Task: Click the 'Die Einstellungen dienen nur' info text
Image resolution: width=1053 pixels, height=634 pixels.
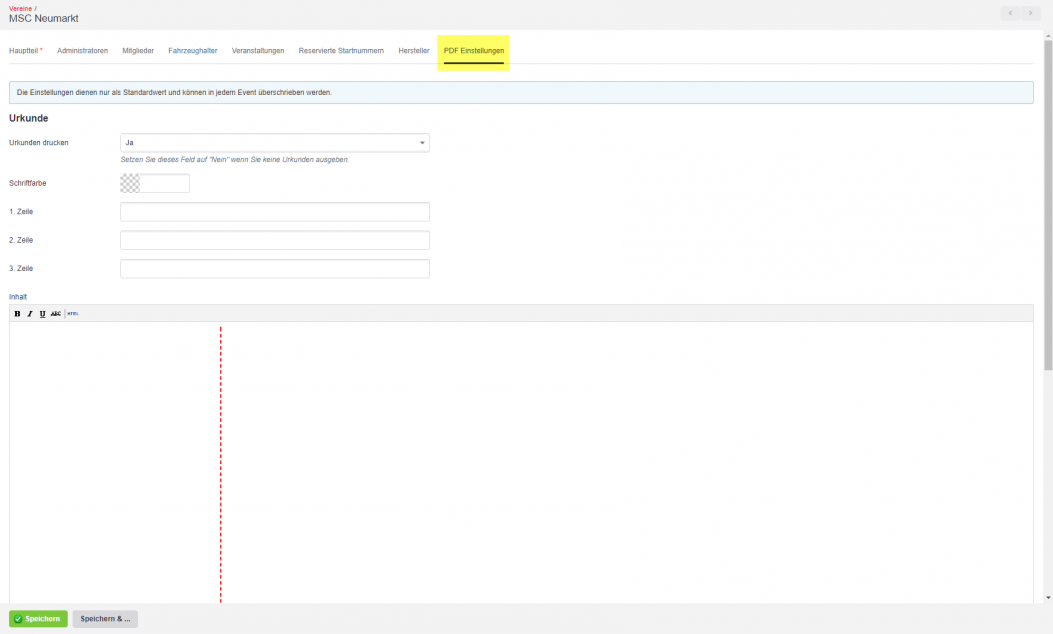Action: point(174,93)
